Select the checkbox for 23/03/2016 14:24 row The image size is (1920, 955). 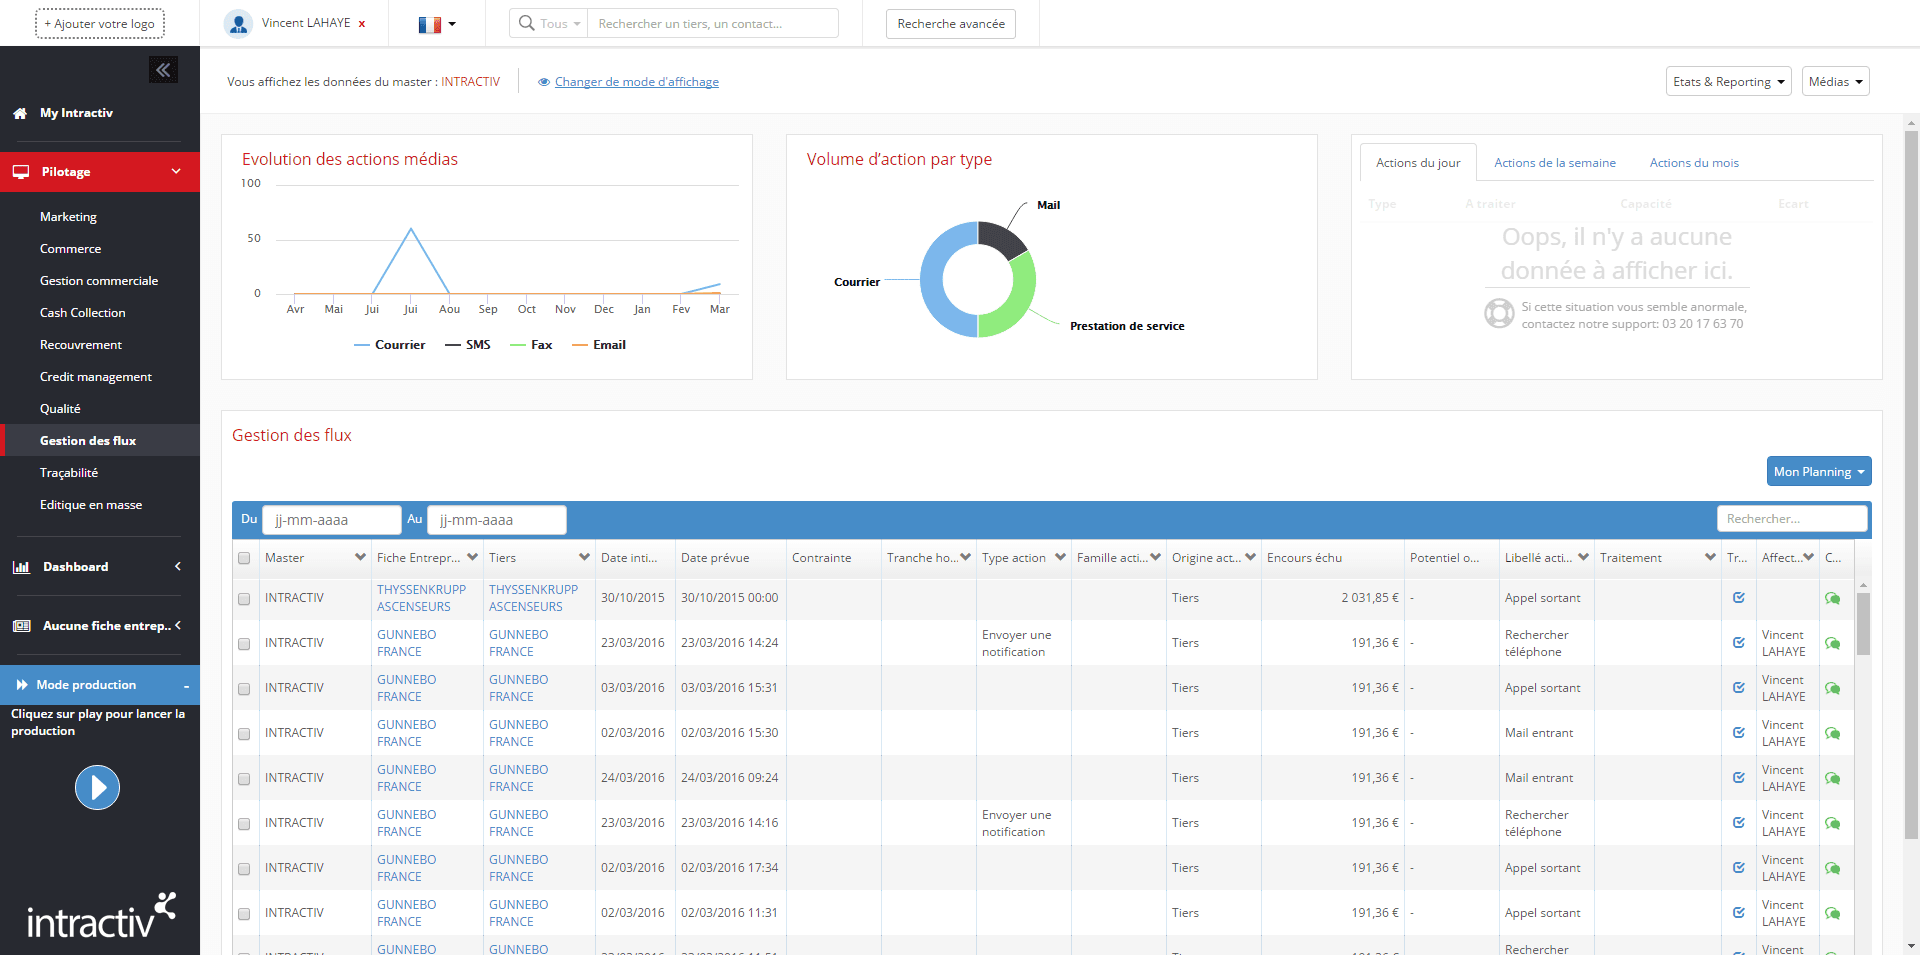click(244, 644)
